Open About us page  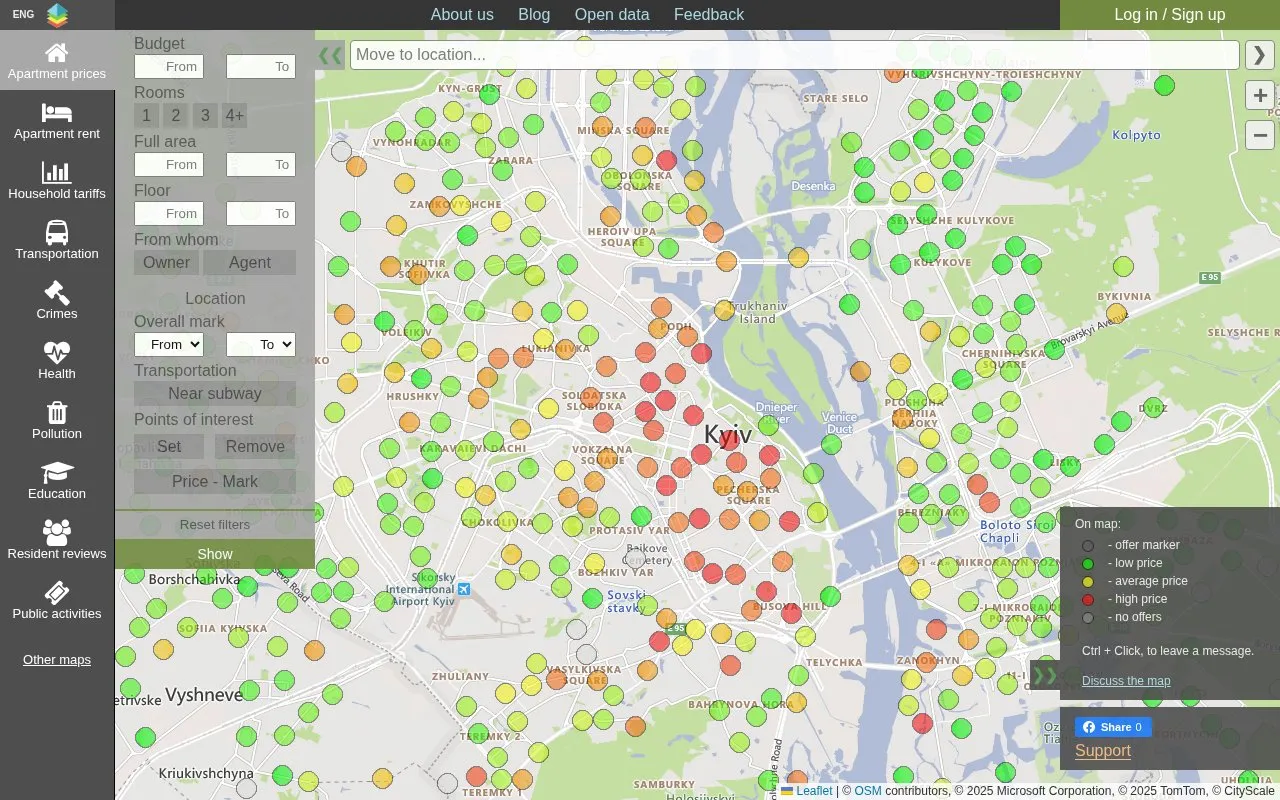click(x=462, y=15)
